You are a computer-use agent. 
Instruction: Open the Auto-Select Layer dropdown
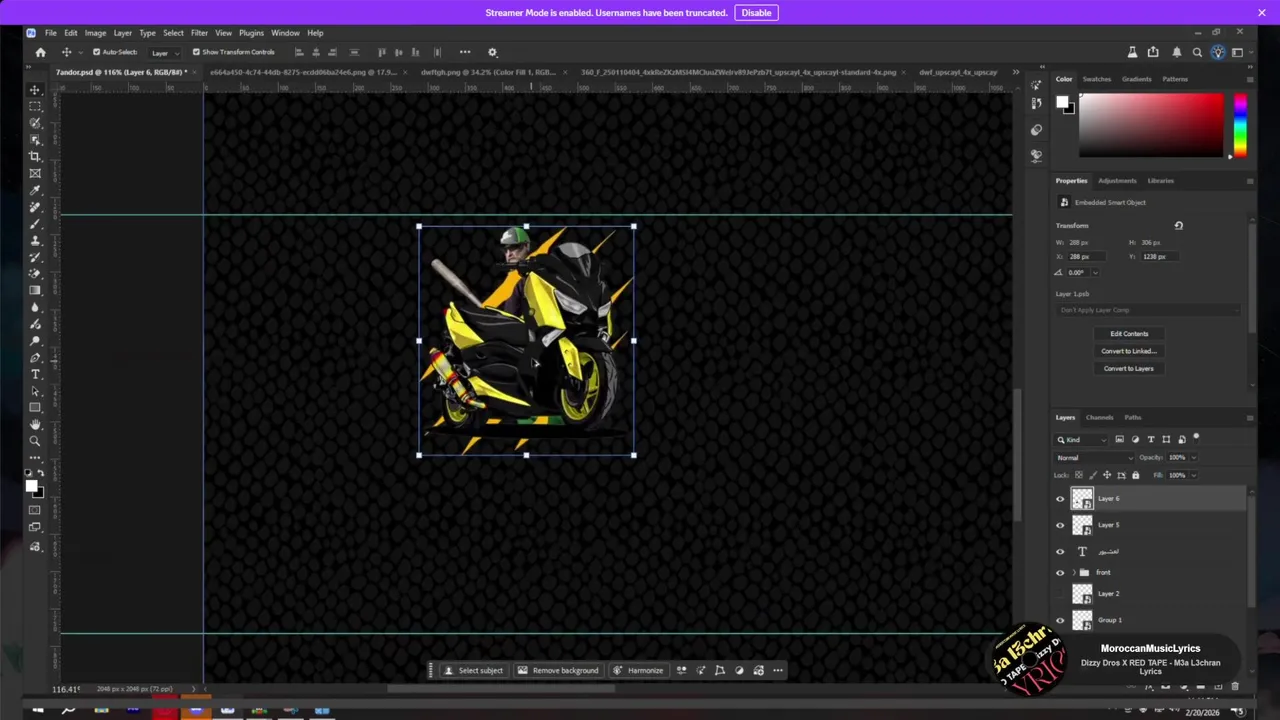tap(165, 52)
